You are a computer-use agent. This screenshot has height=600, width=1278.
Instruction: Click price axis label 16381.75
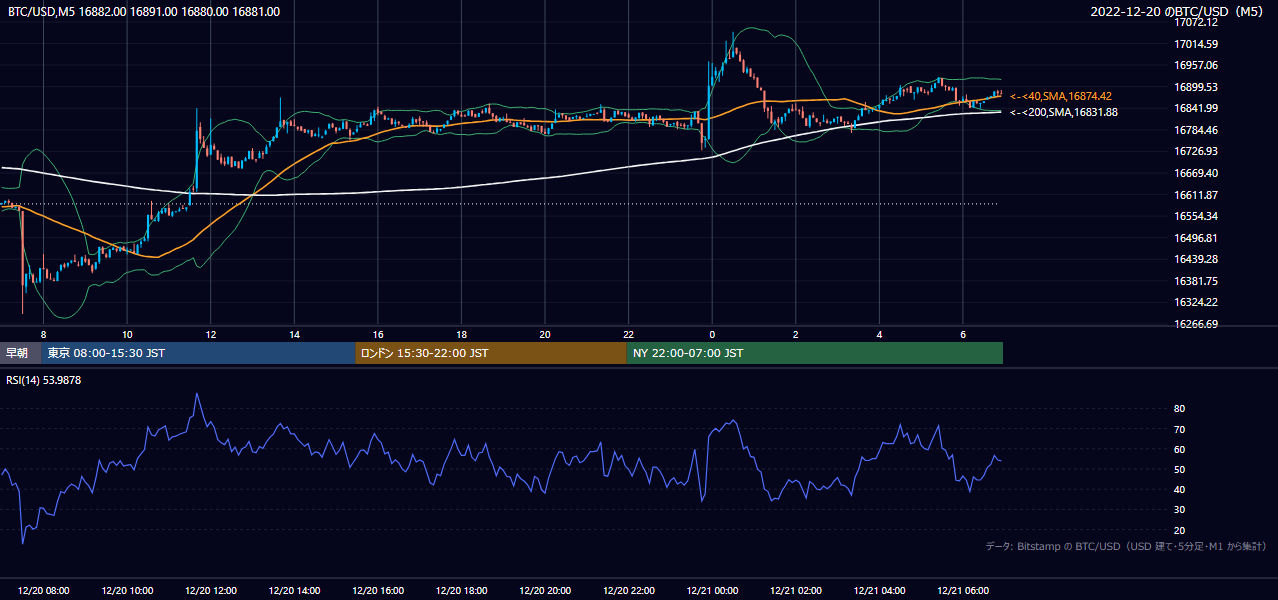[x=1195, y=281]
